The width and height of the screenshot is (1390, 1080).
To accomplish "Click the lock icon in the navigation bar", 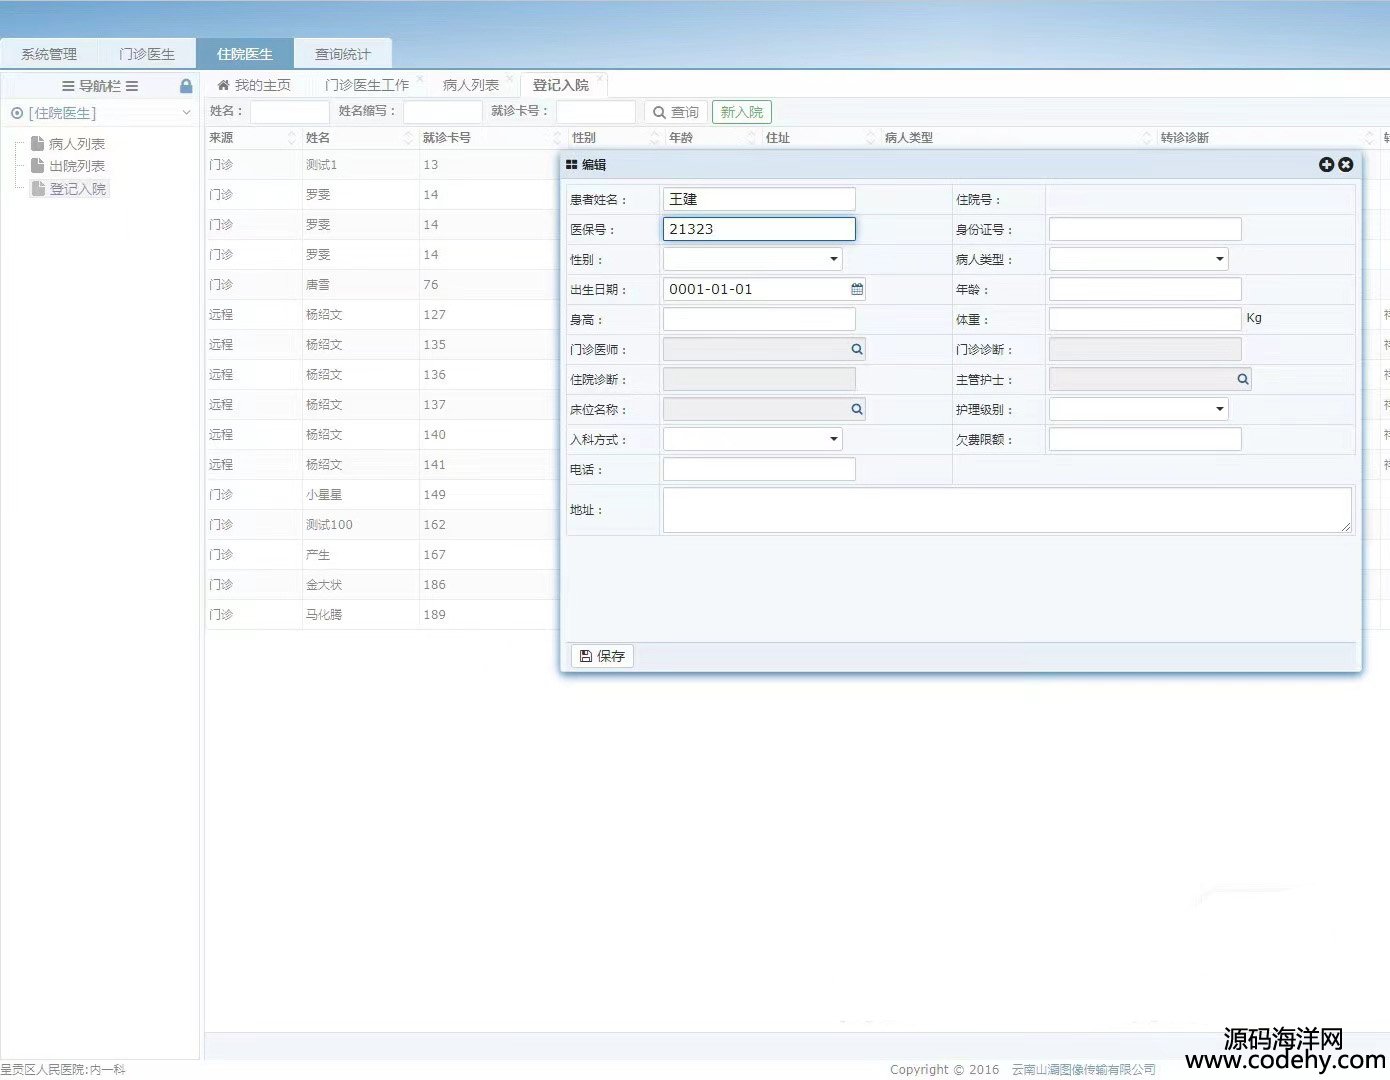I will click(186, 86).
